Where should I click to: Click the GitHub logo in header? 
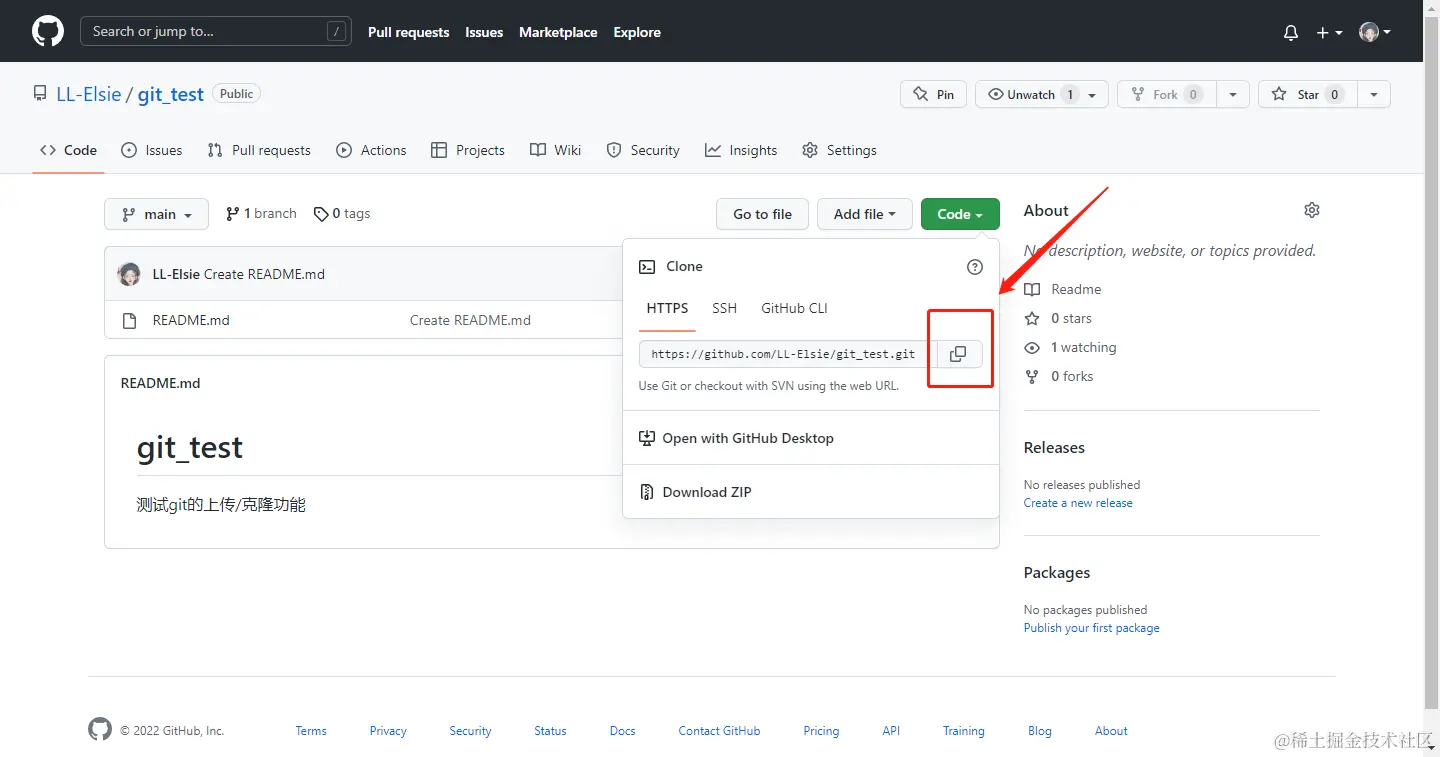48,32
